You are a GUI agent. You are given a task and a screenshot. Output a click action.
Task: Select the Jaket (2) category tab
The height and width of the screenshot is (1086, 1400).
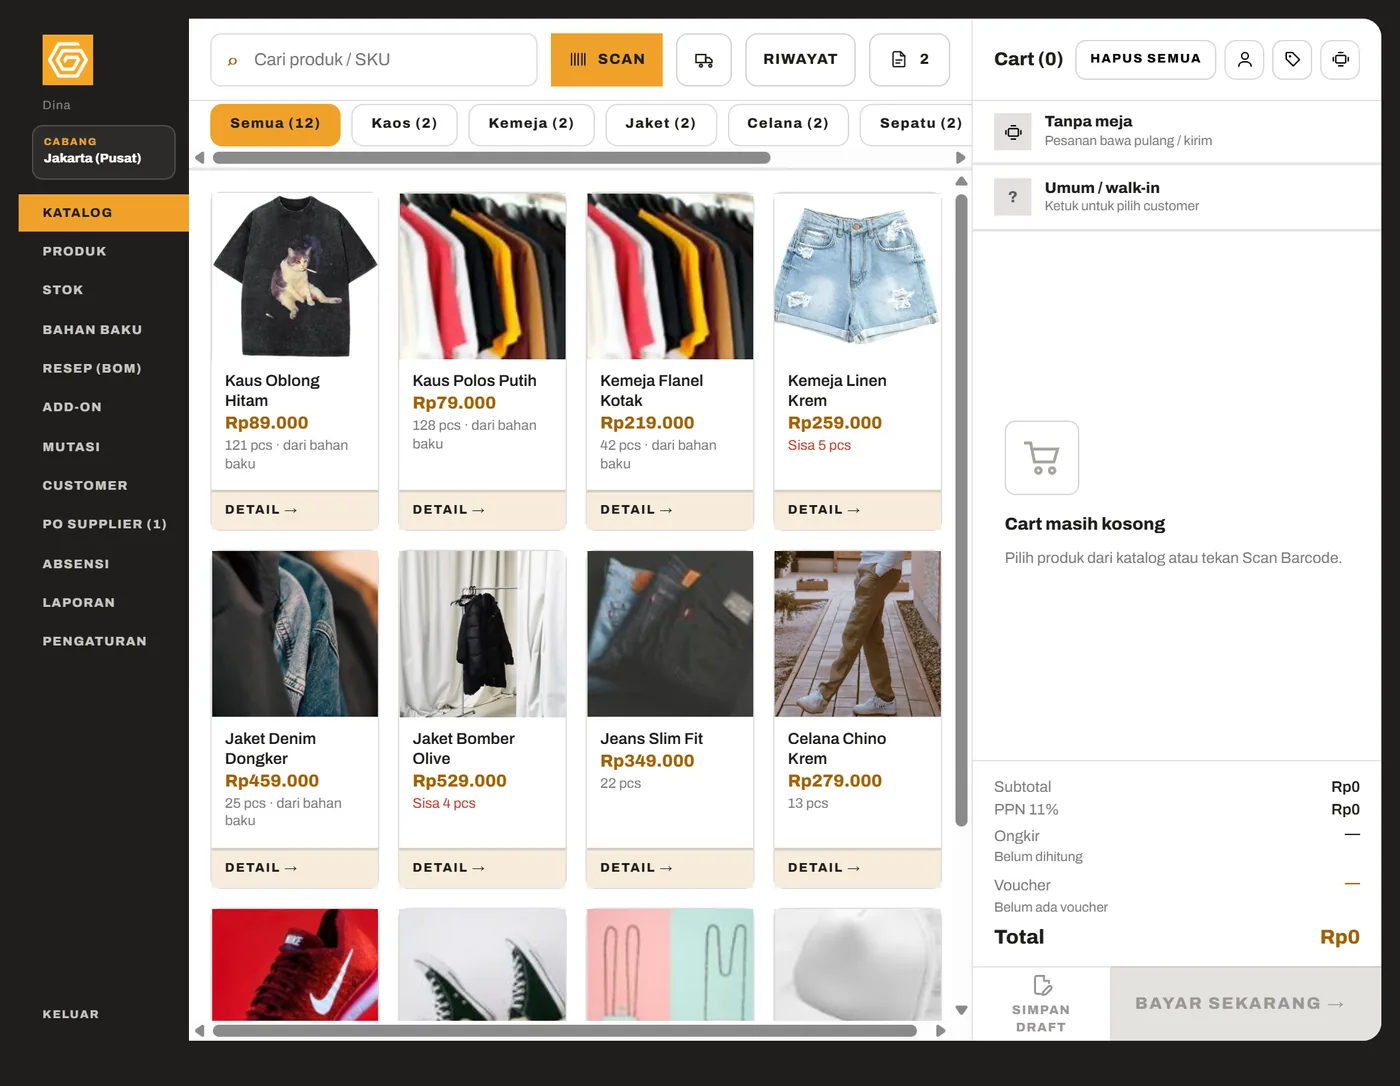point(660,124)
